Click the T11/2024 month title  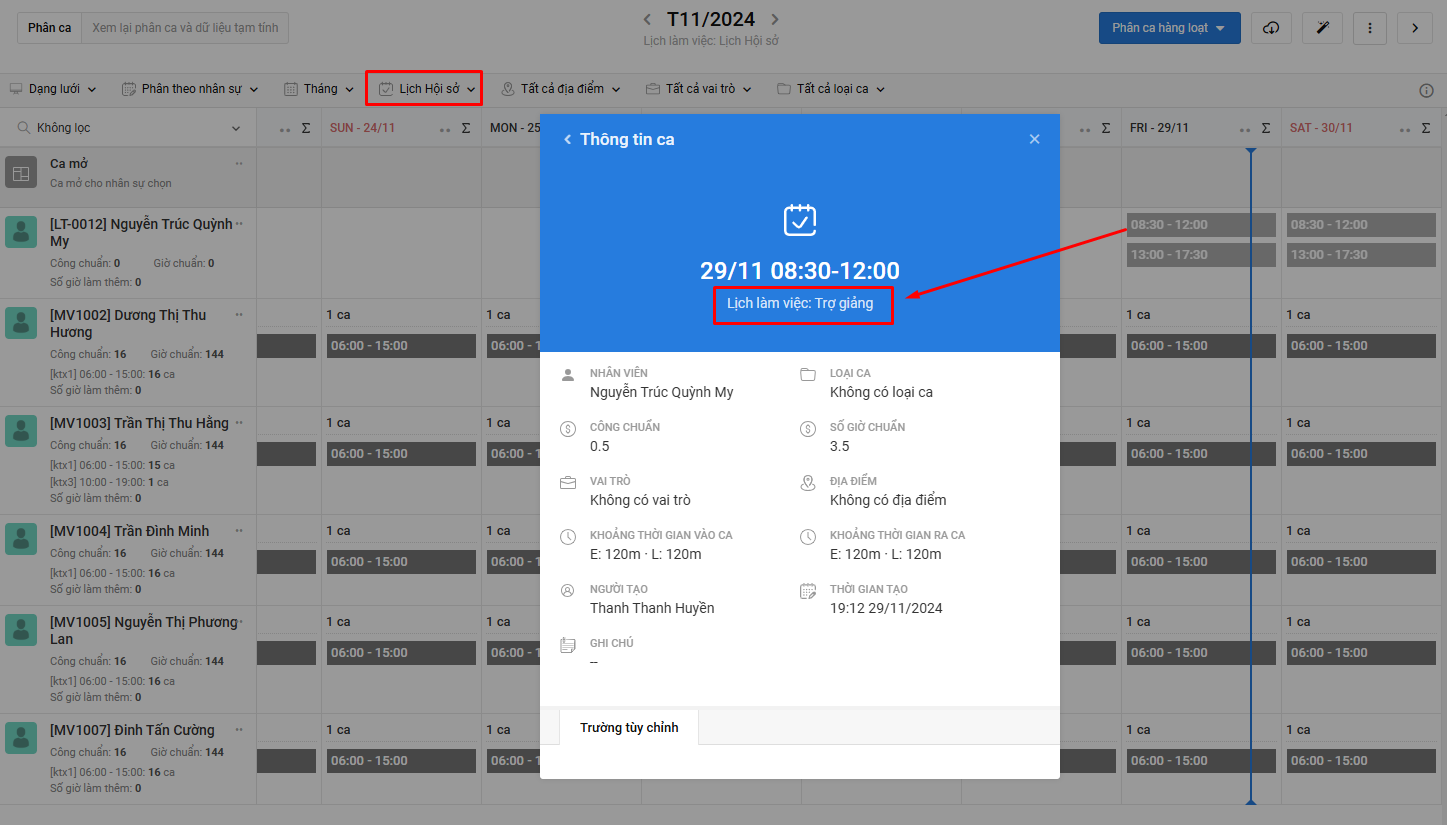[x=711, y=19]
